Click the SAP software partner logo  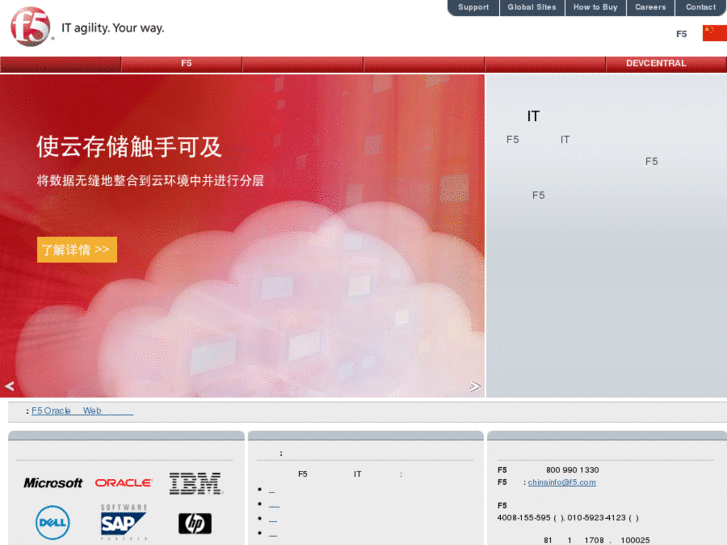click(x=123, y=522)
